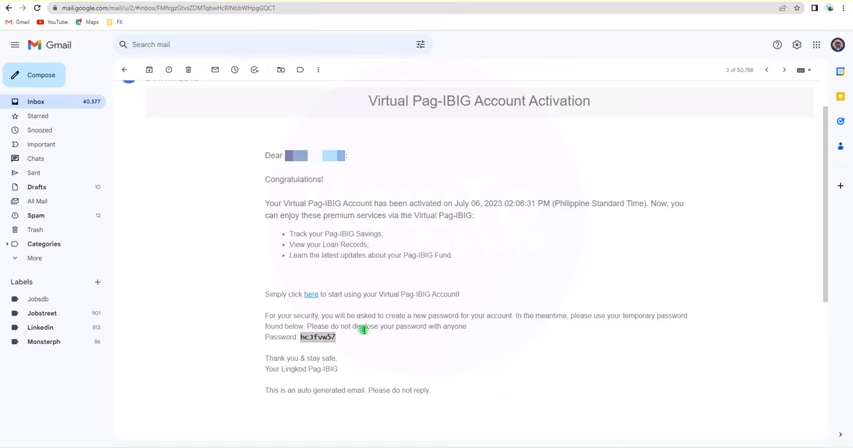This screenshot has height=448, width=853.
Task: Open the Google account avatar
Action: click(x=838, y=45)
